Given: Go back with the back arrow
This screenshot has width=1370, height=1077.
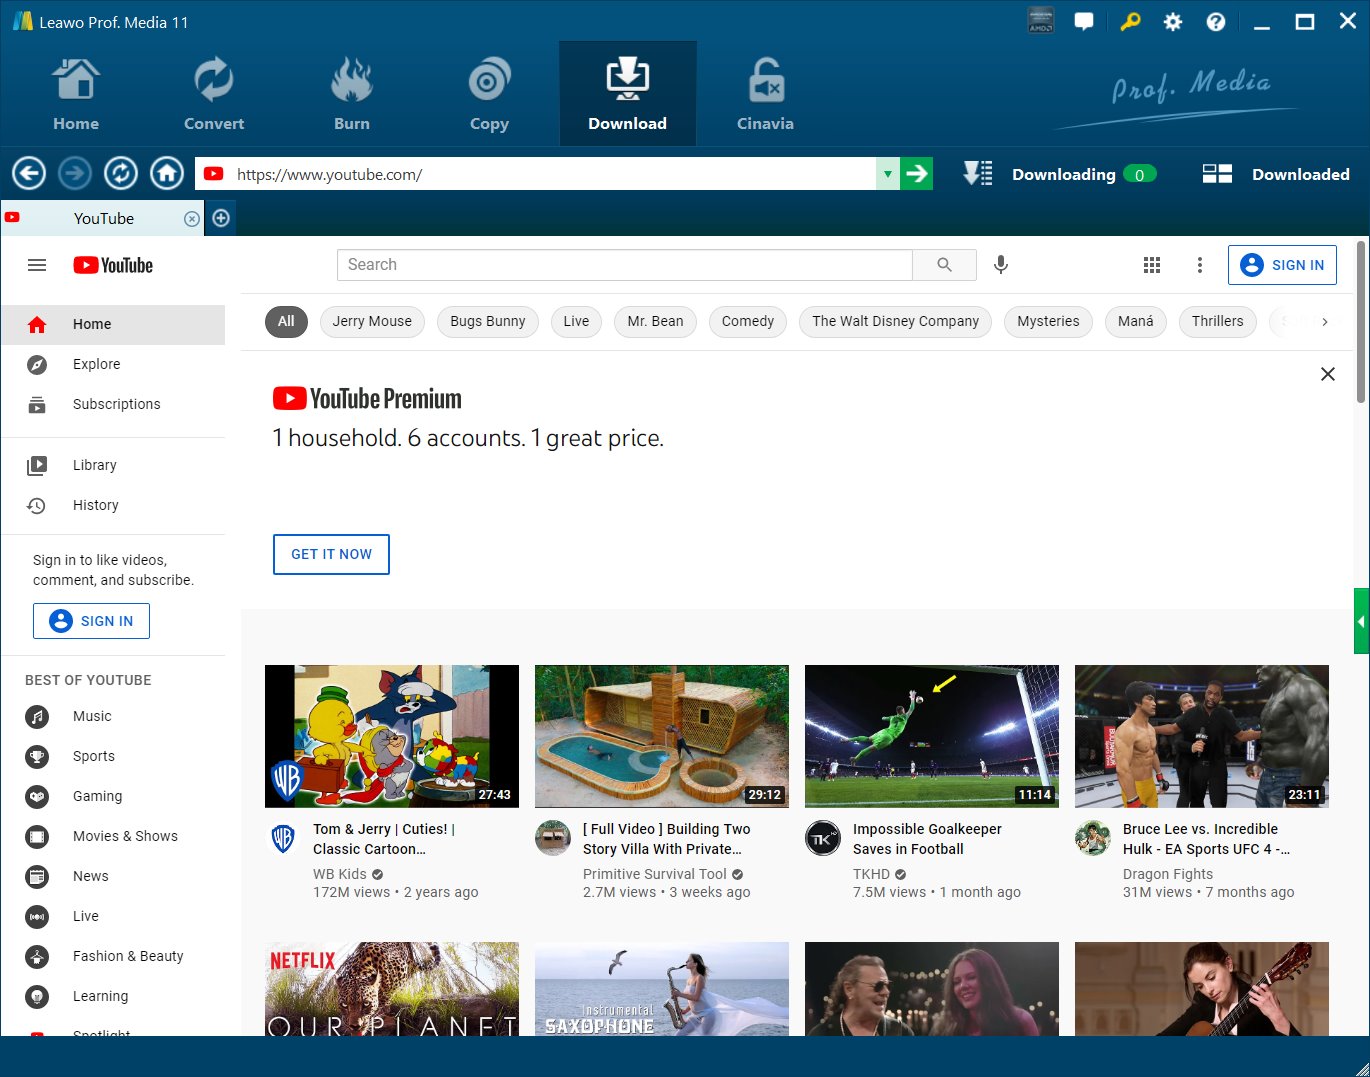Looking at the screenshot, I should [29, 174].
